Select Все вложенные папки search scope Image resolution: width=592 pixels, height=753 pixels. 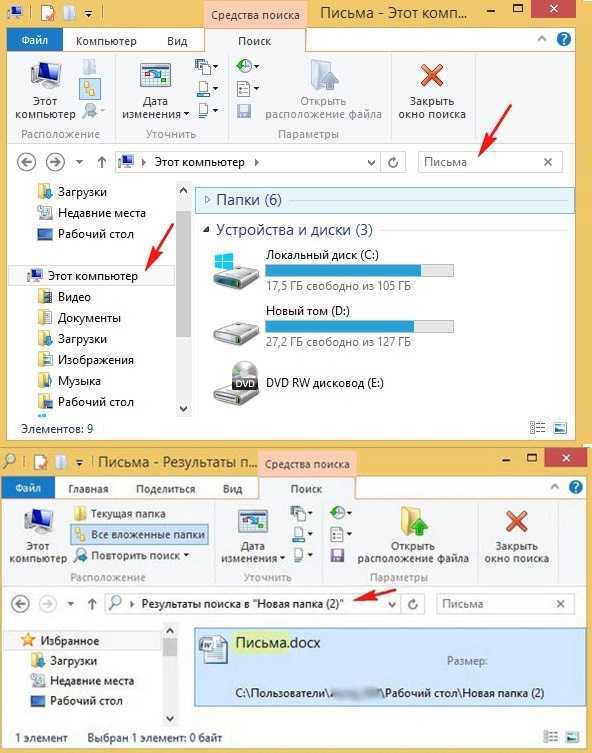pos(140,534)
